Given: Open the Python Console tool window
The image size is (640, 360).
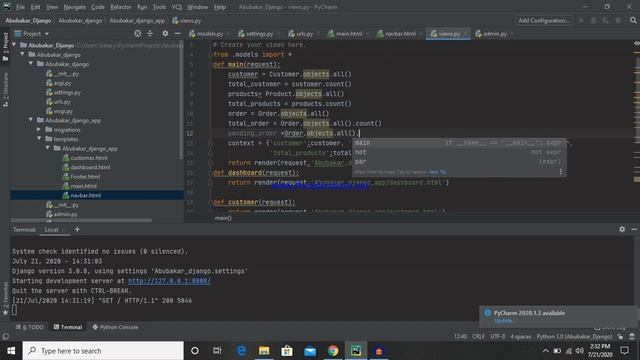Looking at the screenshot, I should [115, 327].
